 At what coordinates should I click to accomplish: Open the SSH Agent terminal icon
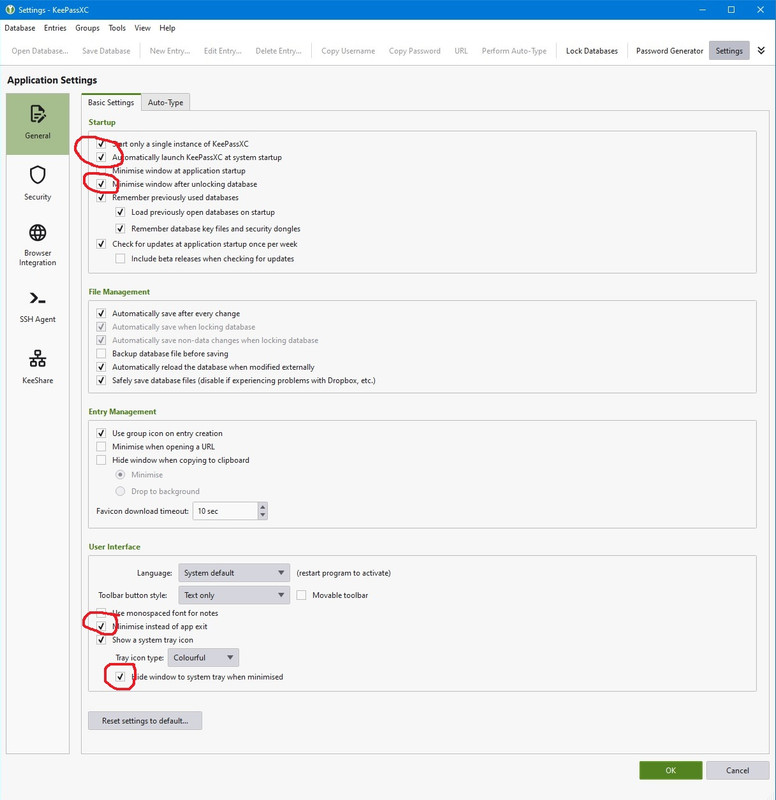click(38, 298)
